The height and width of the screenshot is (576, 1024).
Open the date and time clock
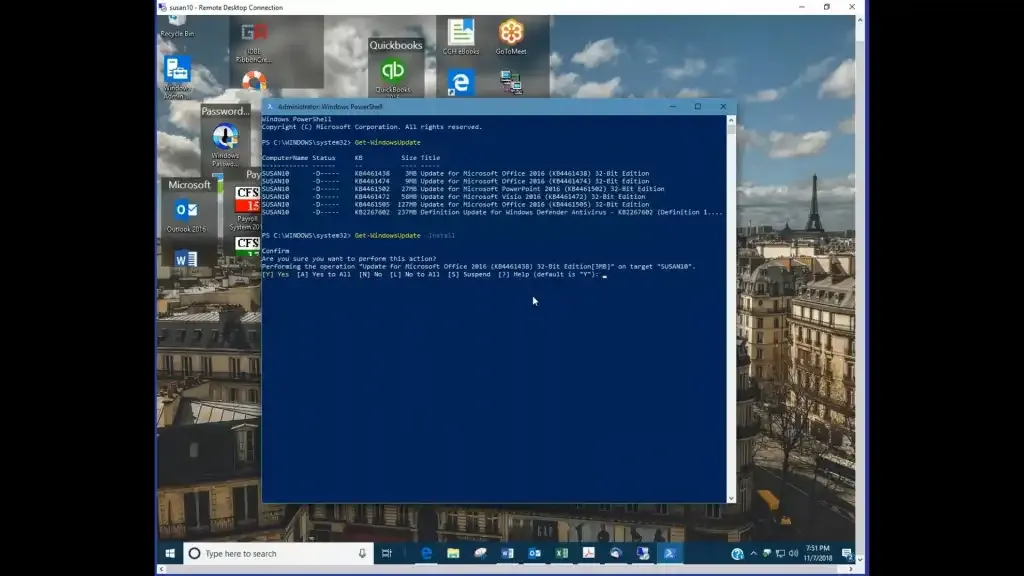[818, 553]
